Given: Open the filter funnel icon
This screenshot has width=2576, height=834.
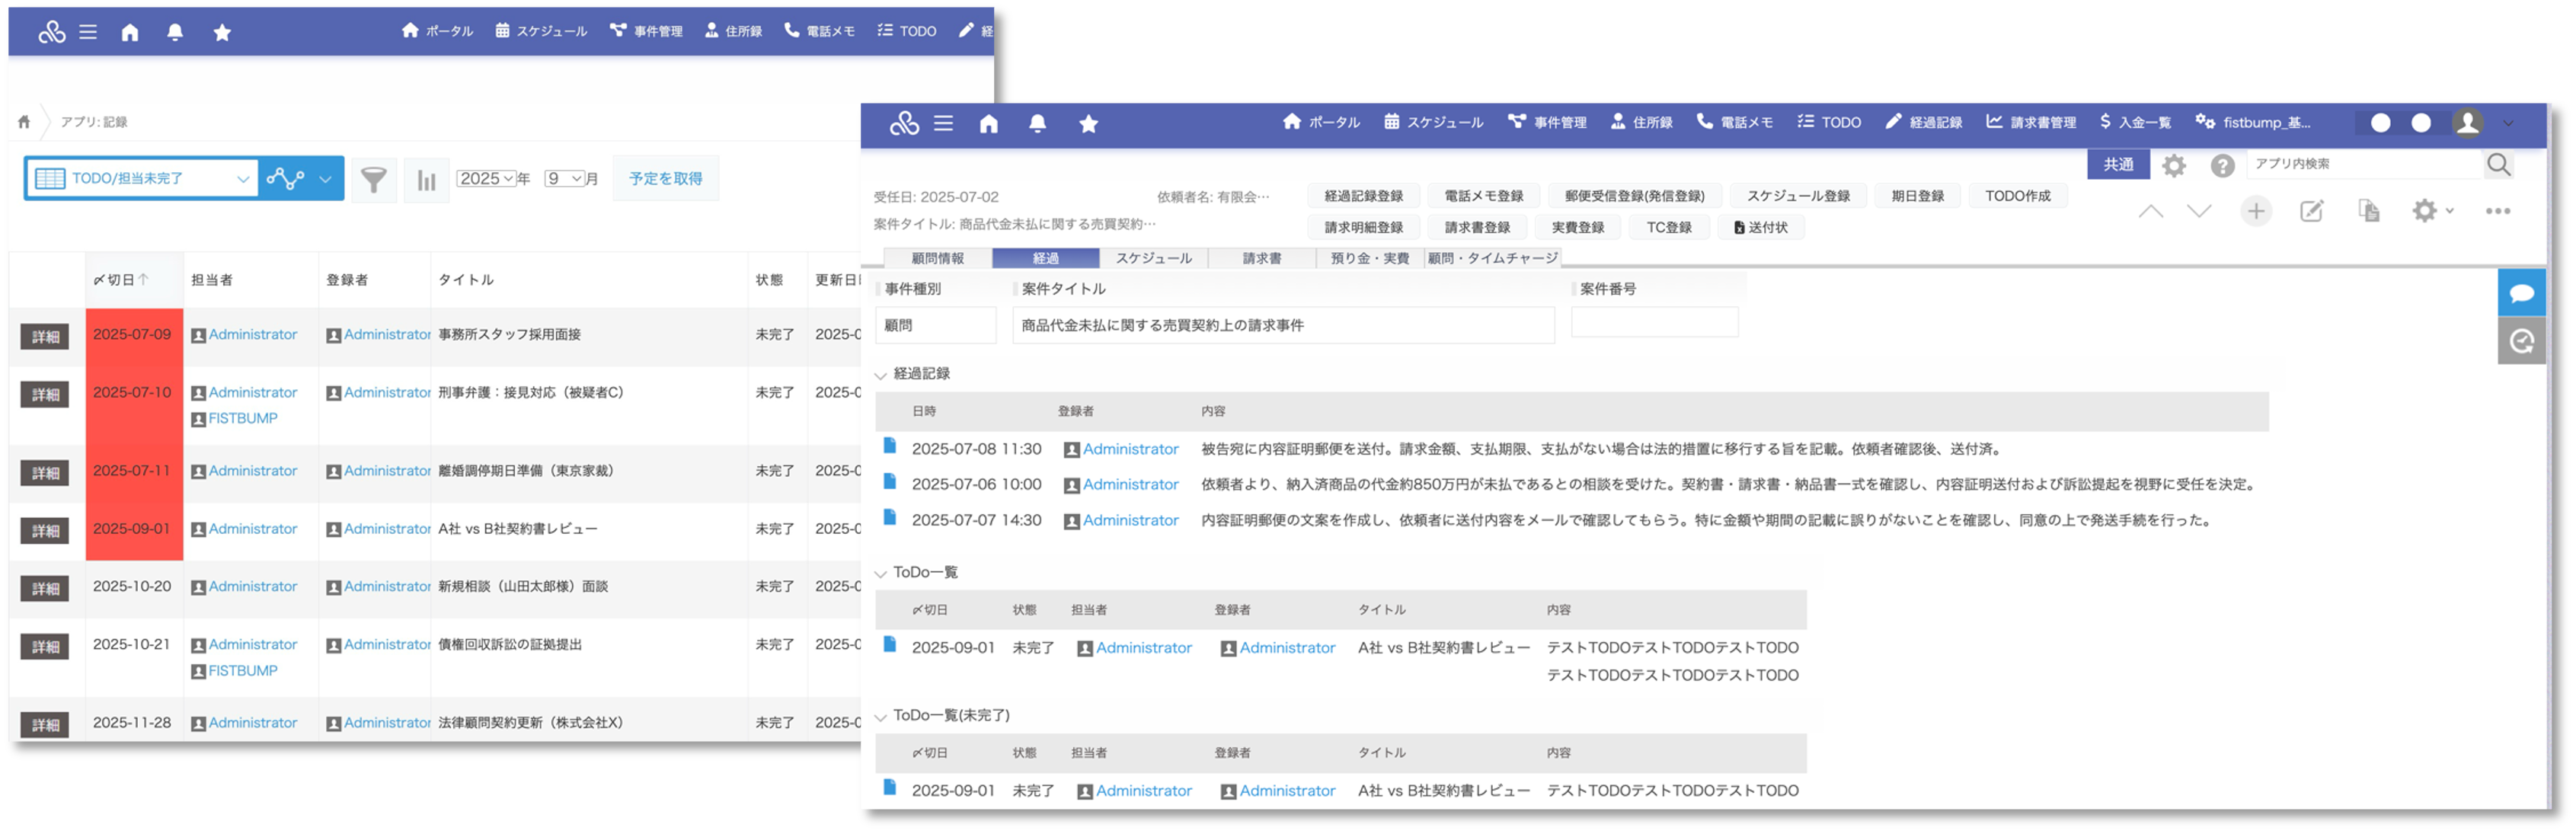Looking at the screenshot, I should pyautogui.click(x=373, y=179).
